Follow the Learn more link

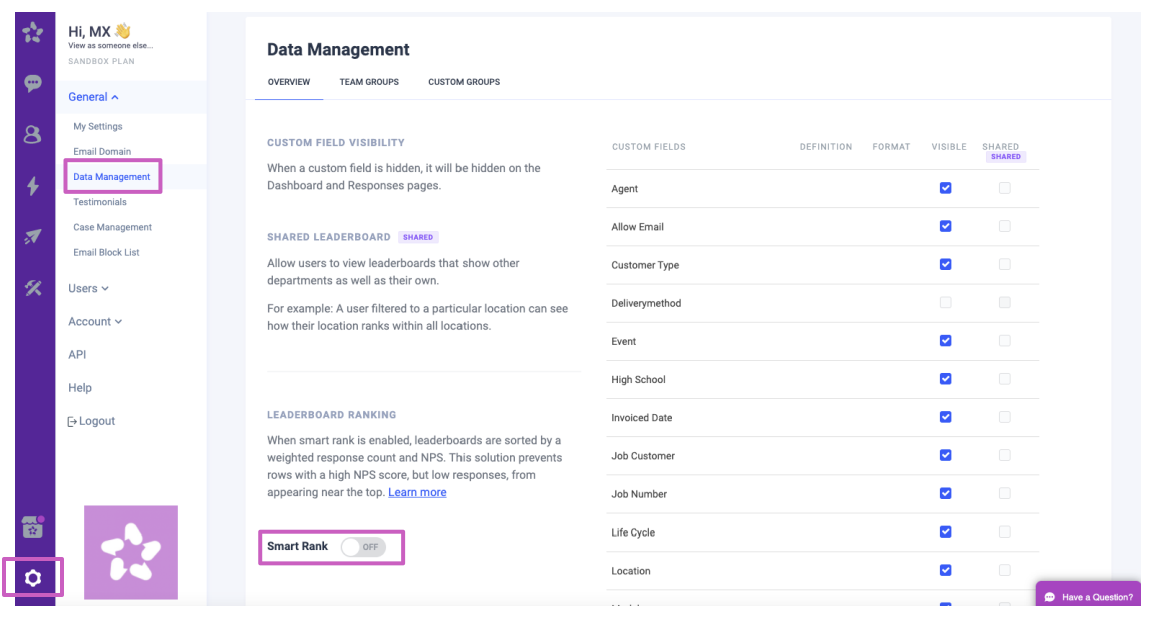(x=417, y=492)
